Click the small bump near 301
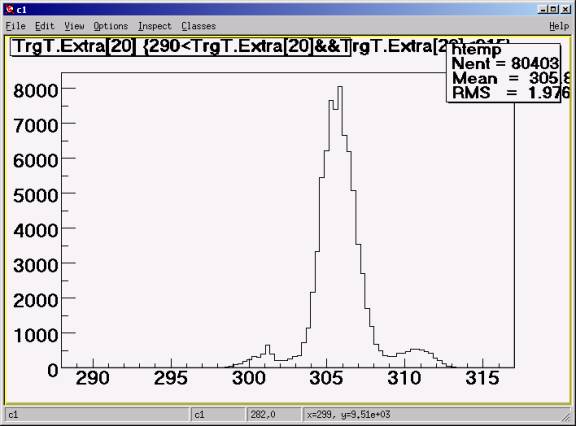Screen dimensions: 576x426 click(x=267, y=347)
